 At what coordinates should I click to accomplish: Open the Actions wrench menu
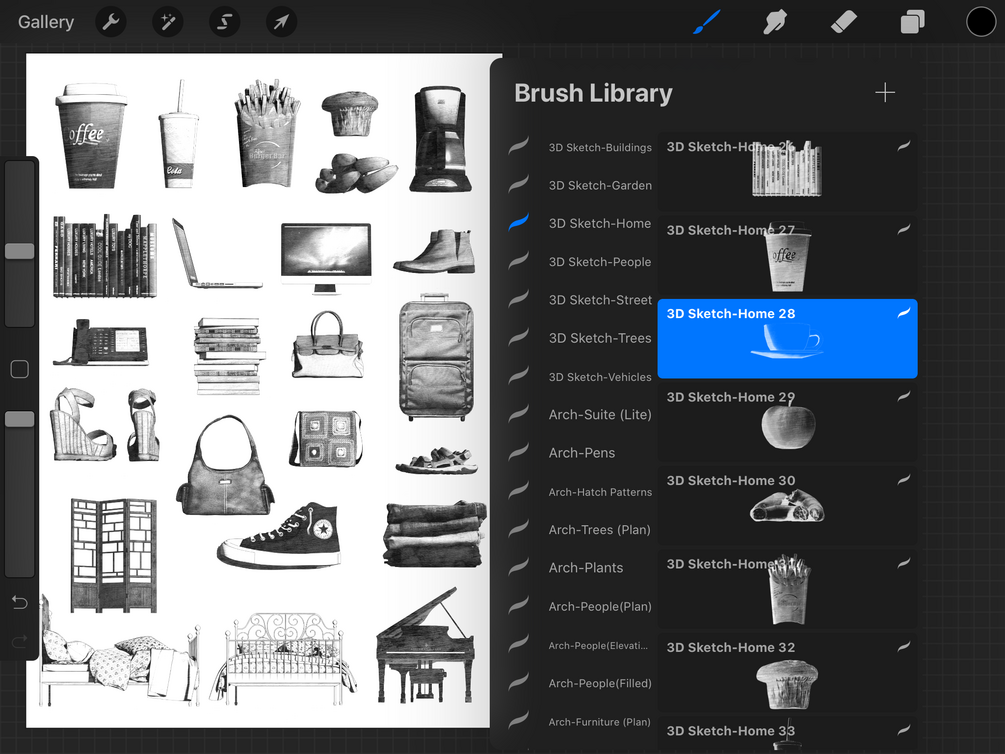point(111,22)
